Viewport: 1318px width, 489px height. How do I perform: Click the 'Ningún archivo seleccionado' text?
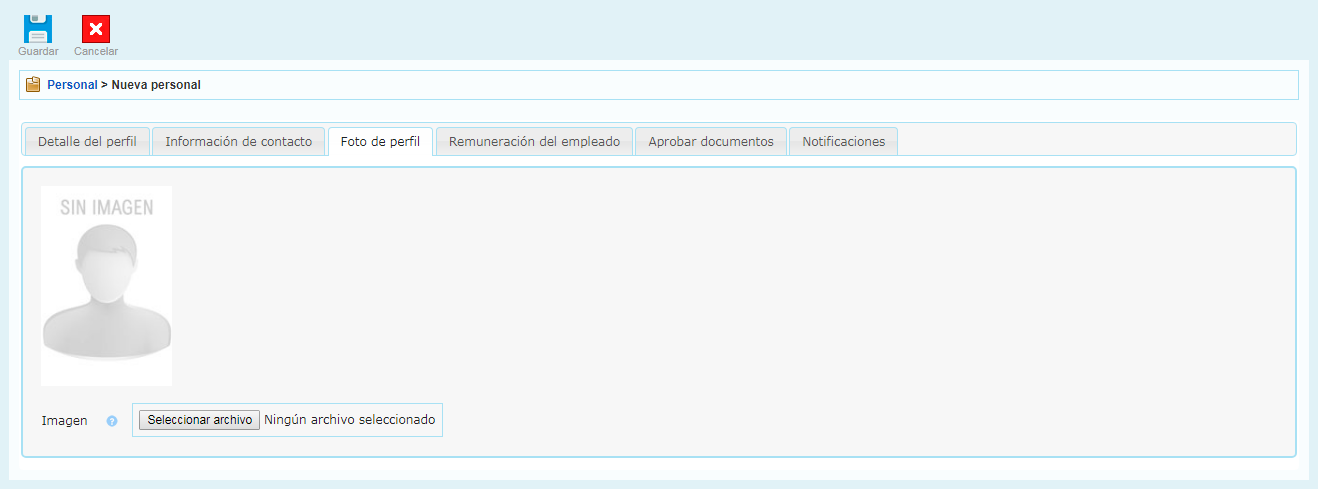[349, 420]
